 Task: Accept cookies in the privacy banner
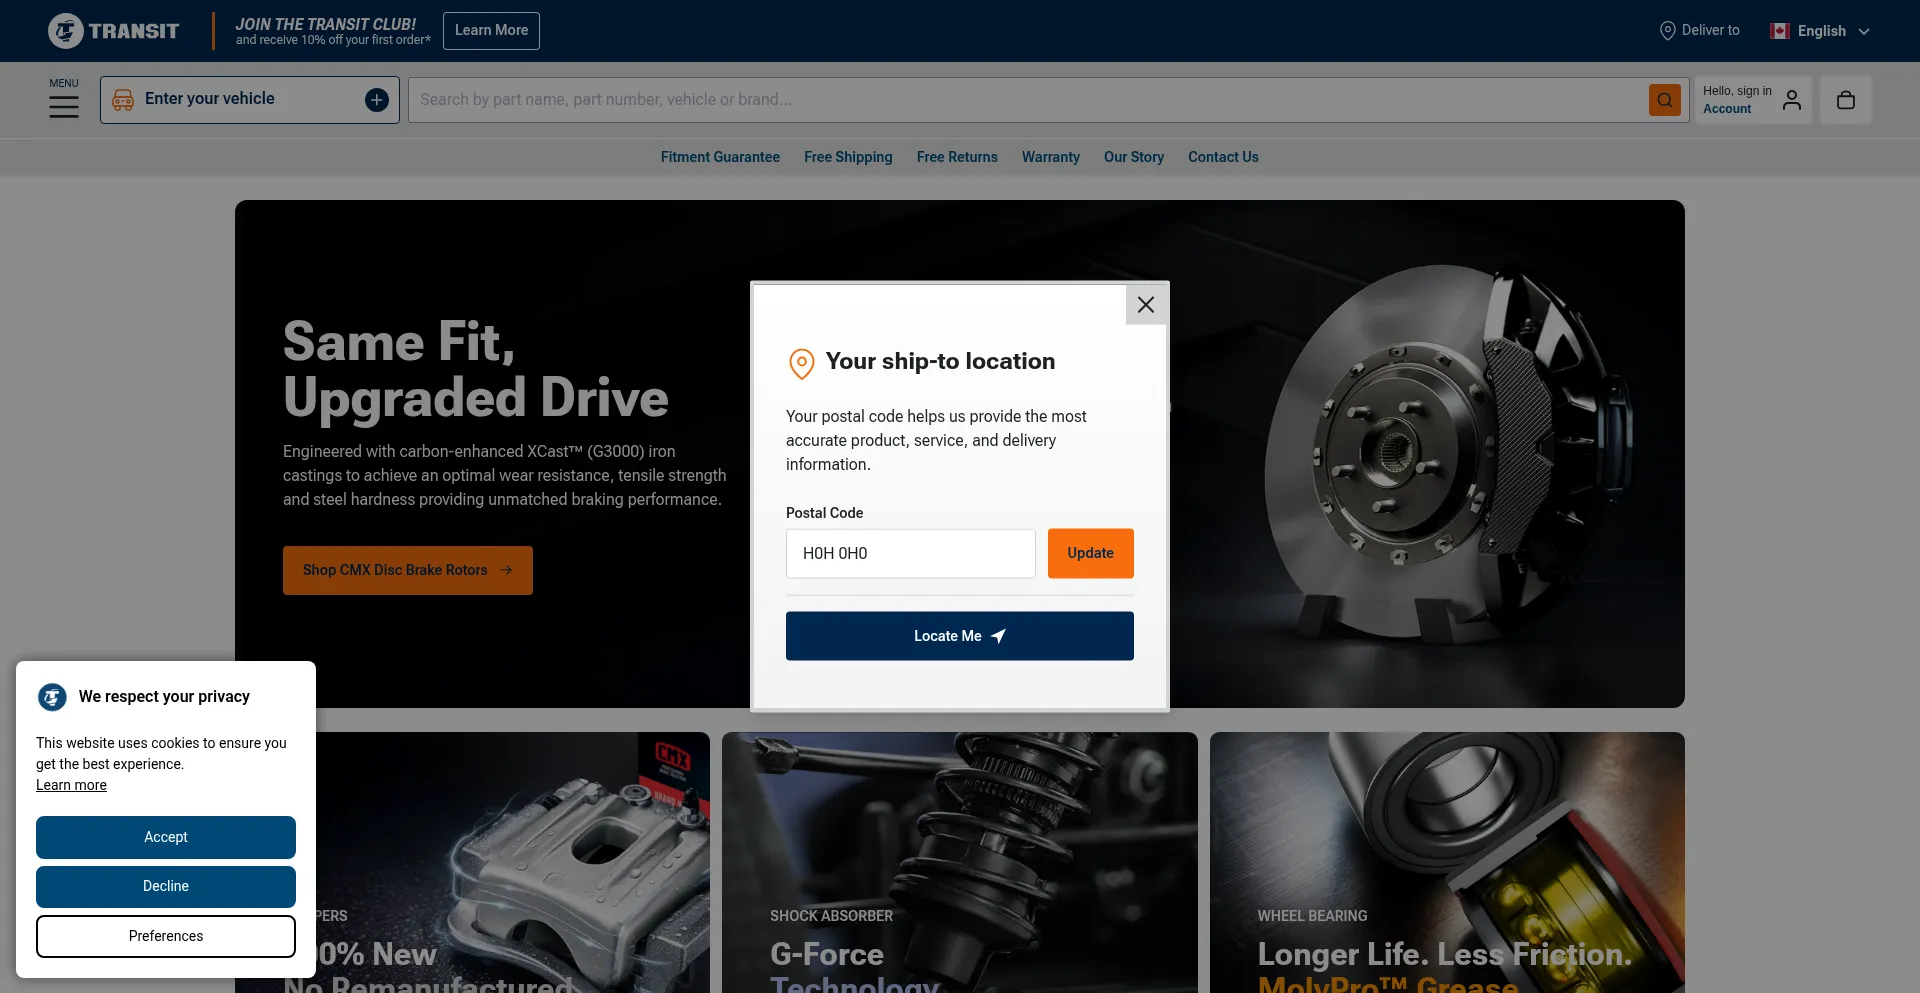(166, 838)
